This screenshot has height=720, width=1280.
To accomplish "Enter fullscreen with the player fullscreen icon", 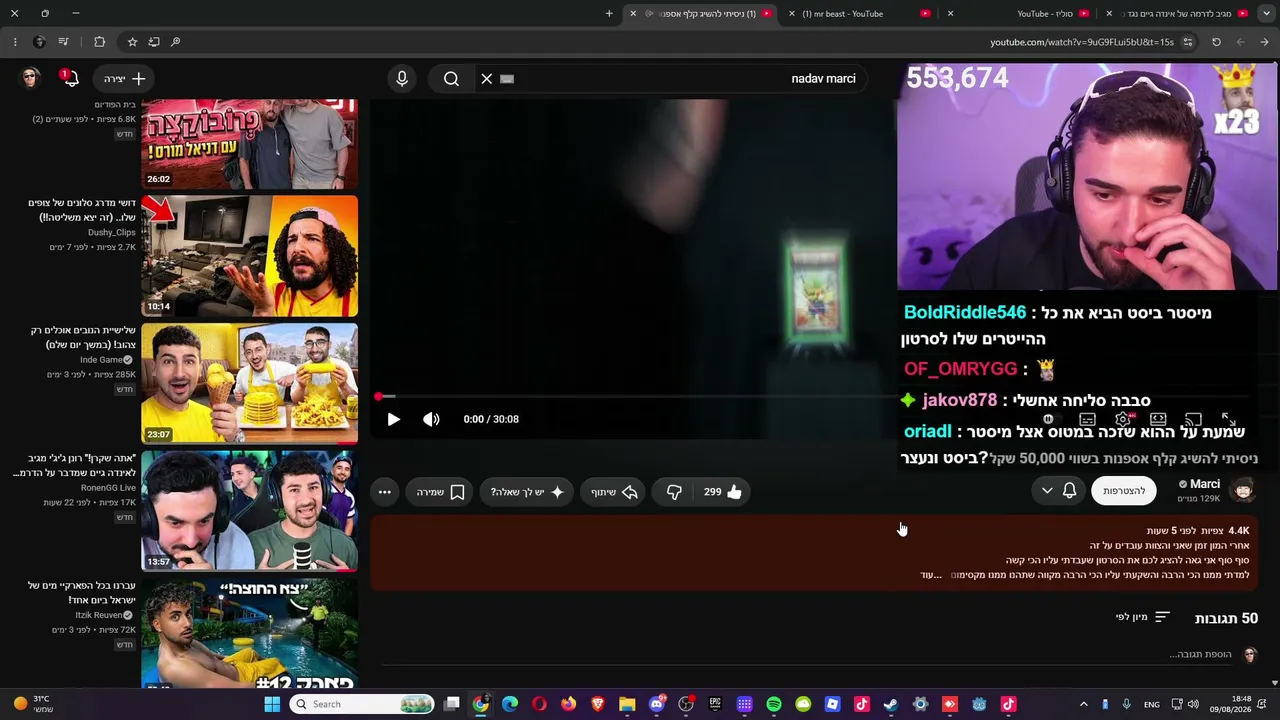I will click(1228, 419).
